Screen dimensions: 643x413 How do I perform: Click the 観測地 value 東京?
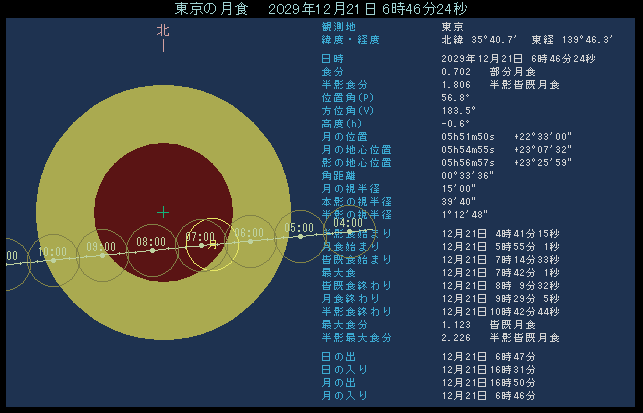(x=452, y=26)
